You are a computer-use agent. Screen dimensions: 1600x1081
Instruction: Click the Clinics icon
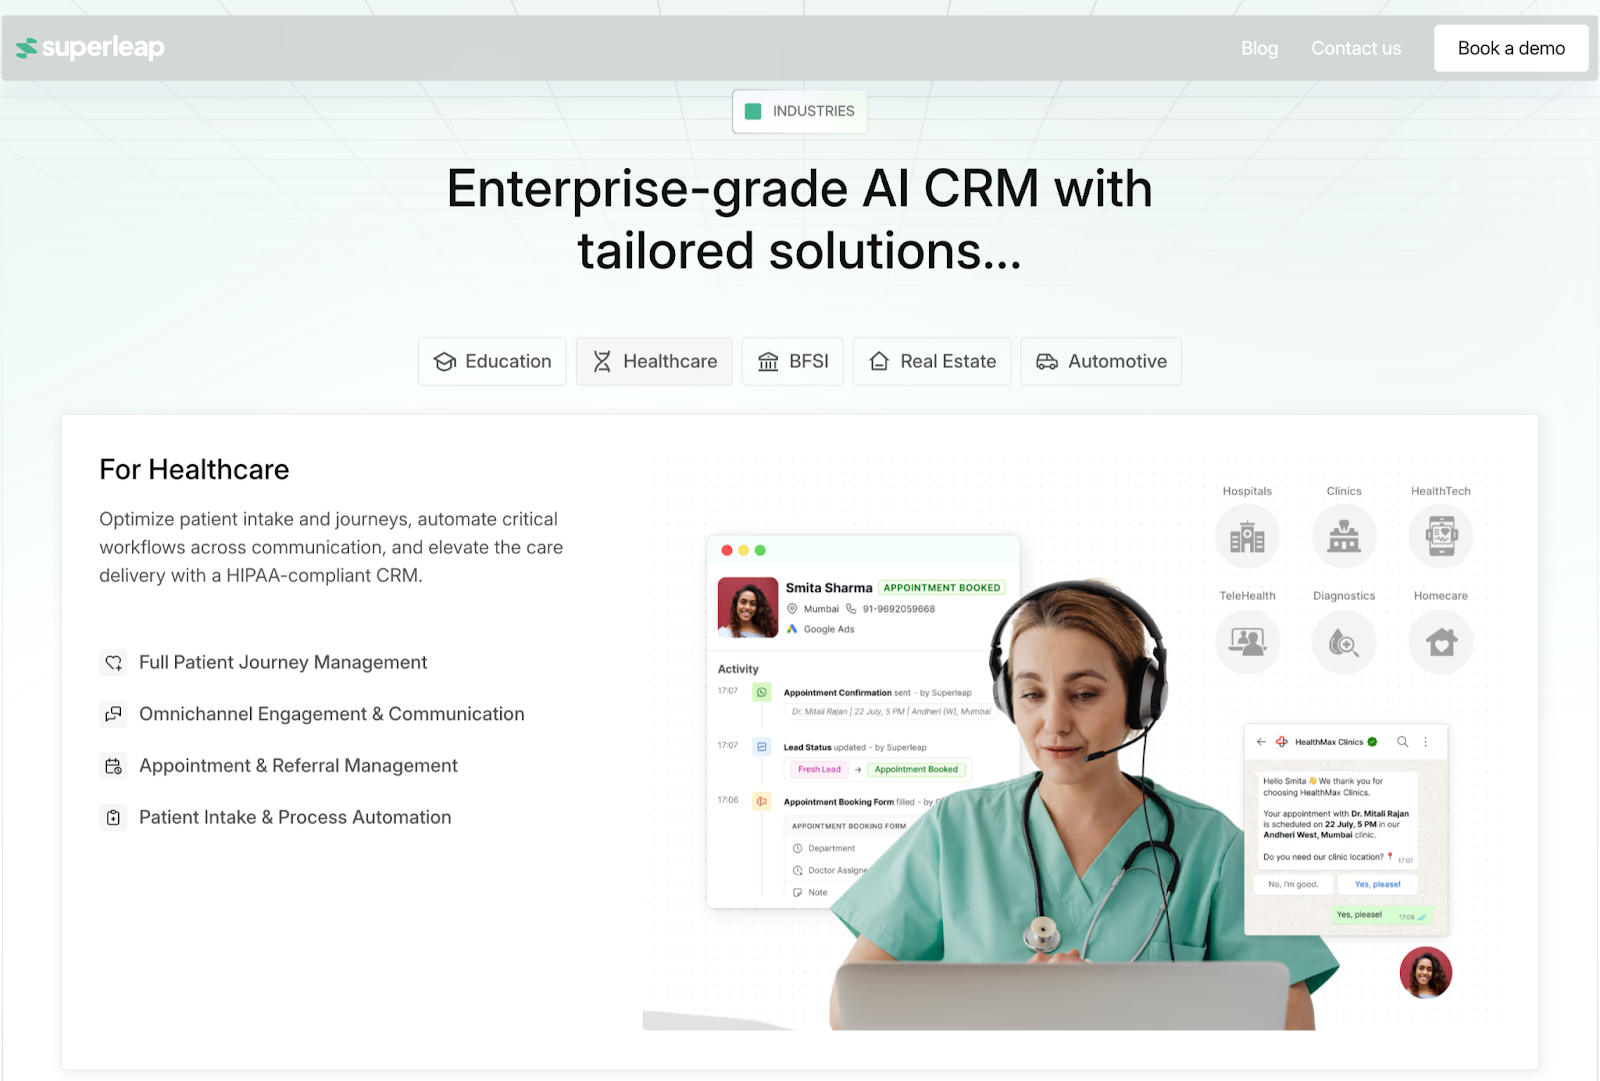coord(1344,537)
